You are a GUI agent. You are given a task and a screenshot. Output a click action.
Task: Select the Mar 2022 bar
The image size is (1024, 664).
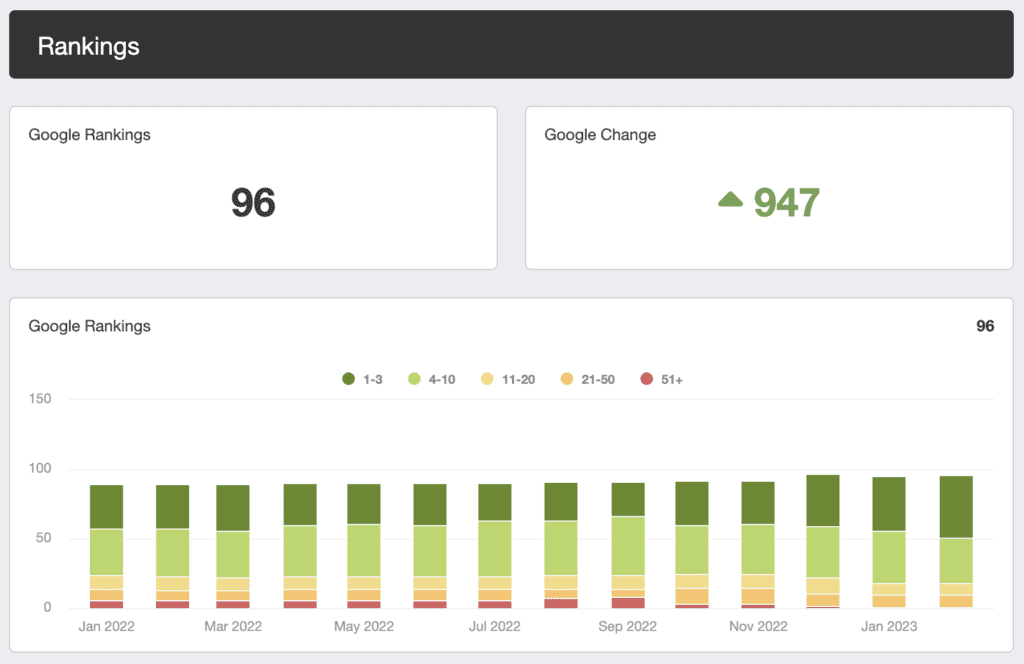point(233,546)
